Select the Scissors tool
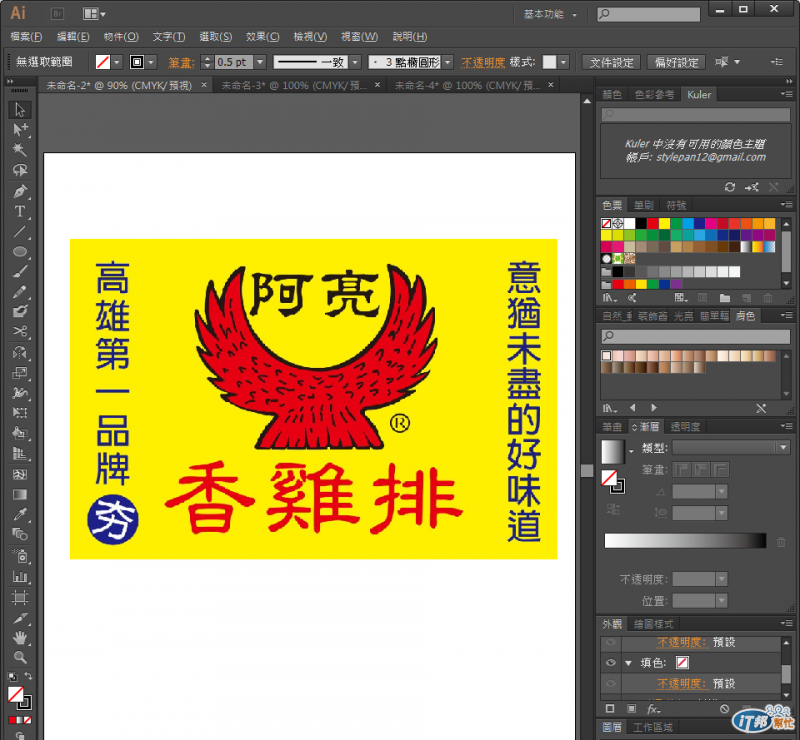This screenshot has width=800, height=740. tap(19, 332)
